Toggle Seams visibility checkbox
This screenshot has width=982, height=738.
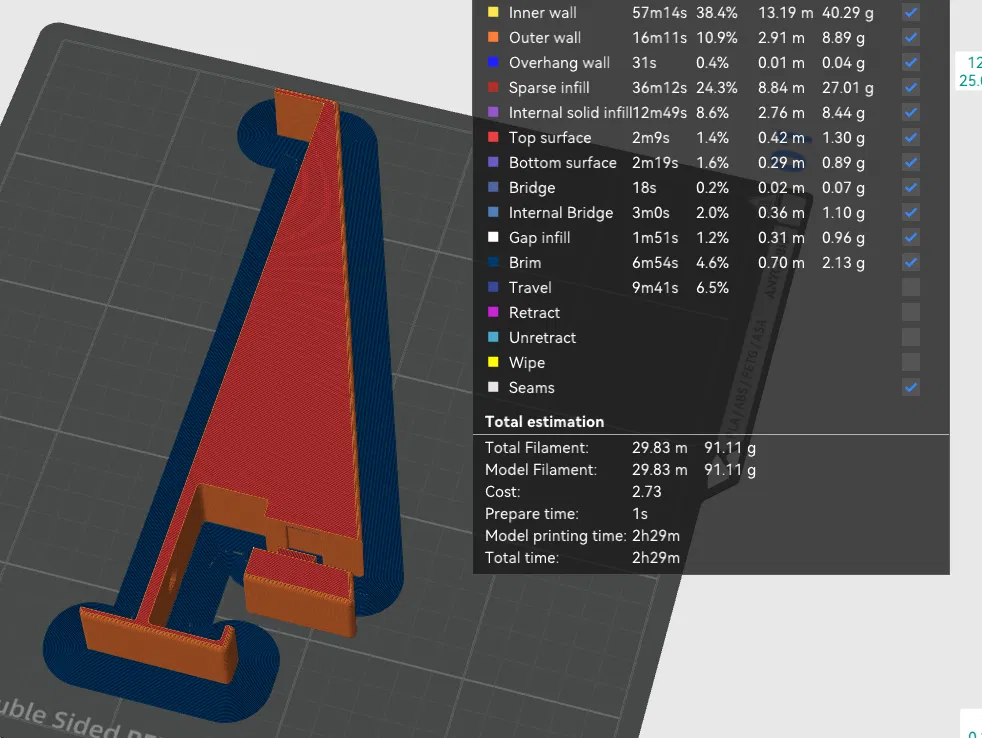coord(911,387)
